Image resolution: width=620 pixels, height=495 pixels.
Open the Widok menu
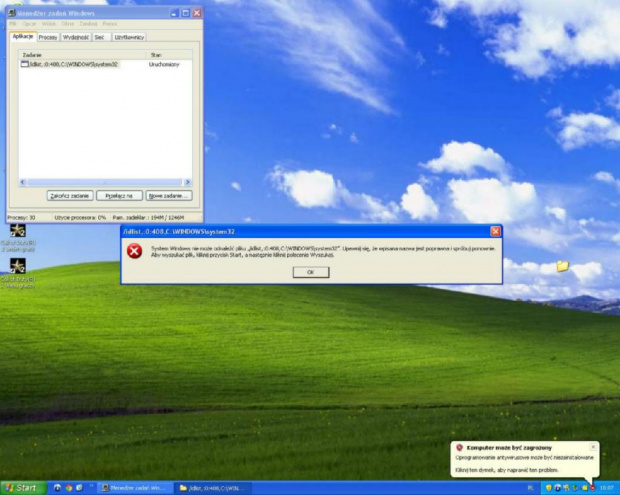click(49, 24)
